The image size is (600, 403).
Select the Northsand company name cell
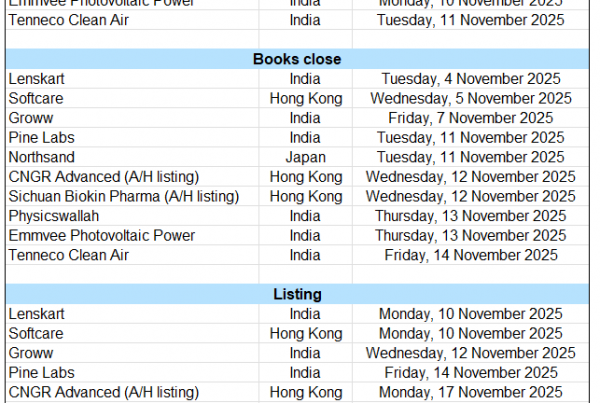(41, 157)
